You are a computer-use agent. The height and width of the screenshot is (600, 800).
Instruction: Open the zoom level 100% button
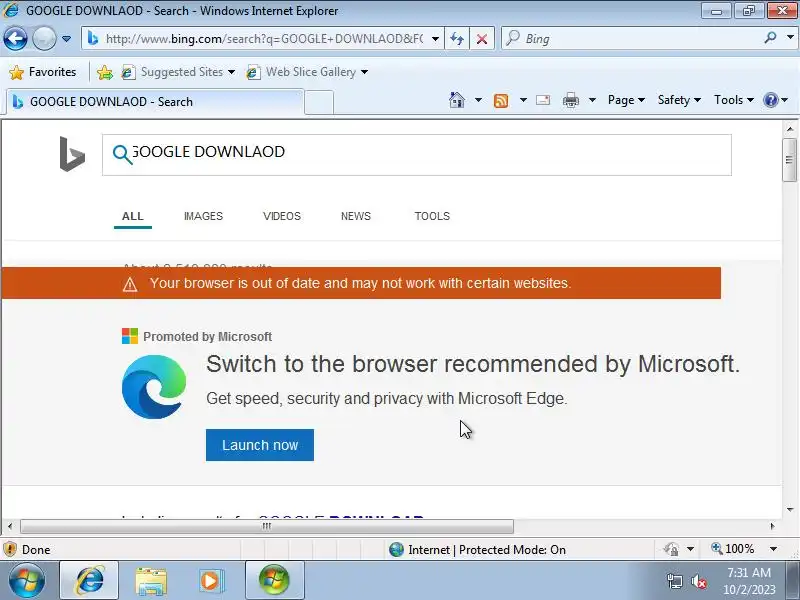[x=733, y=549]
